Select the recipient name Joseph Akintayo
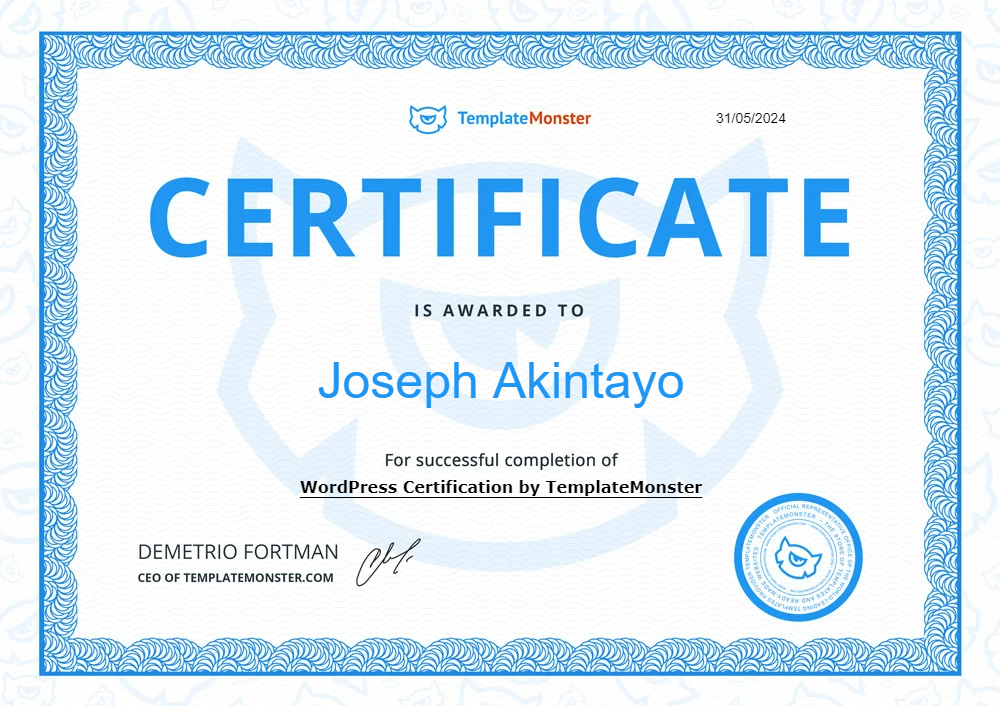 click(x=501, y=381)
